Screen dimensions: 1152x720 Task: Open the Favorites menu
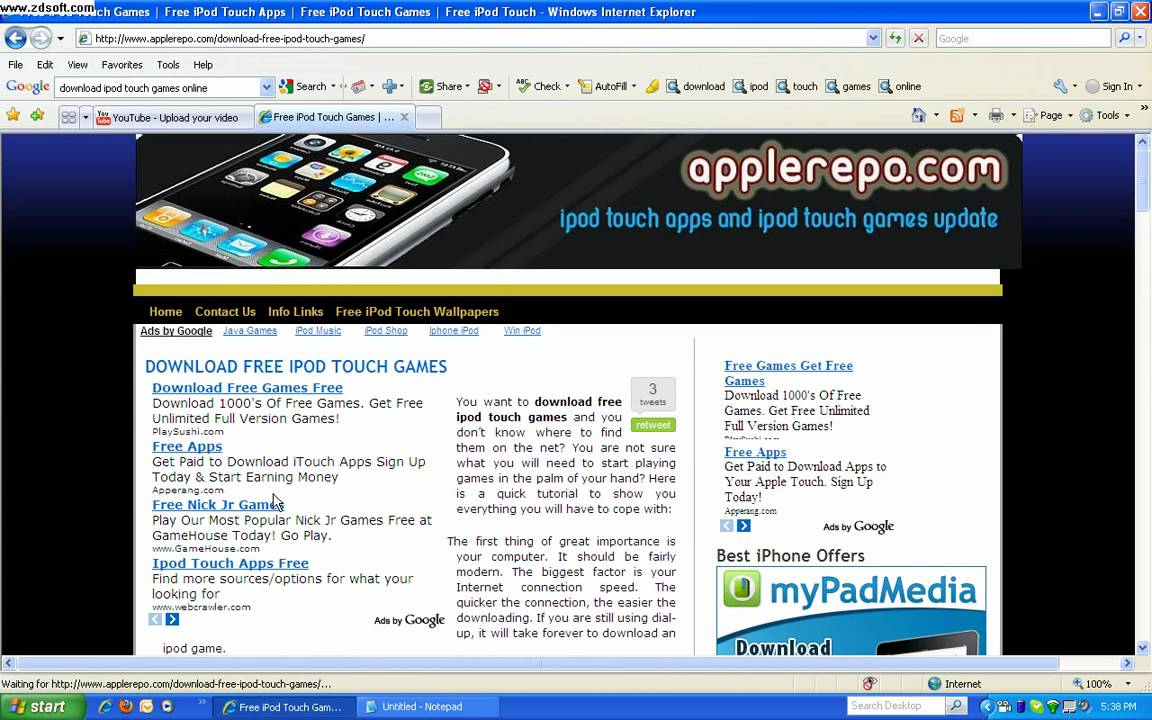122,65
